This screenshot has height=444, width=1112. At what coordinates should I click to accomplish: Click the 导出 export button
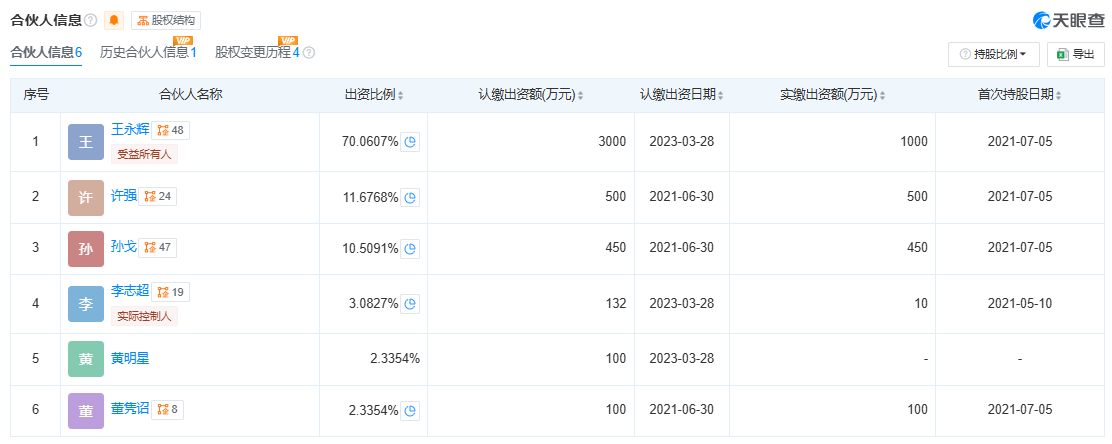pyautogui.click(x=1075, y=55)
